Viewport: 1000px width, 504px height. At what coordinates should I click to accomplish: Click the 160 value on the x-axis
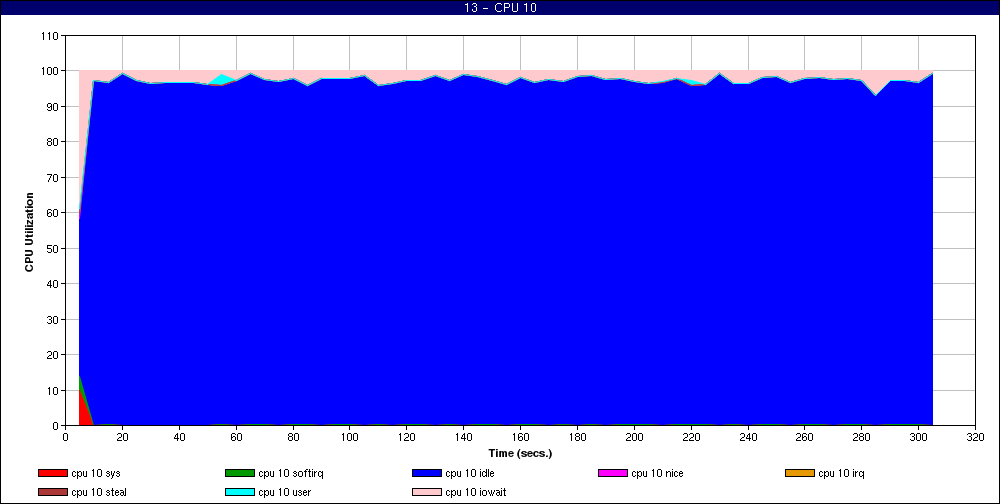coord(520,437)
